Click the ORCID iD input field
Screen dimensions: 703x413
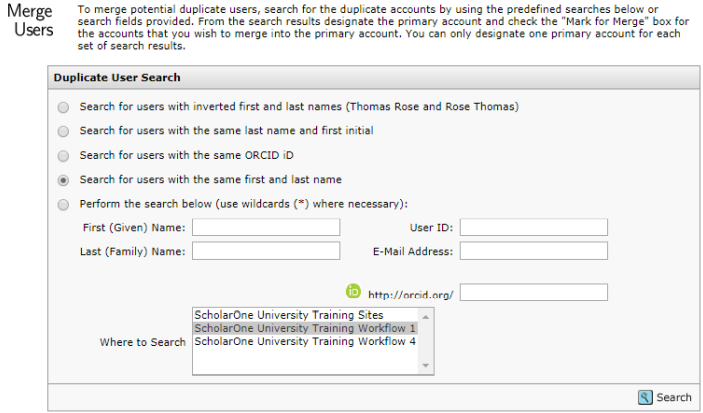point(534,292)
